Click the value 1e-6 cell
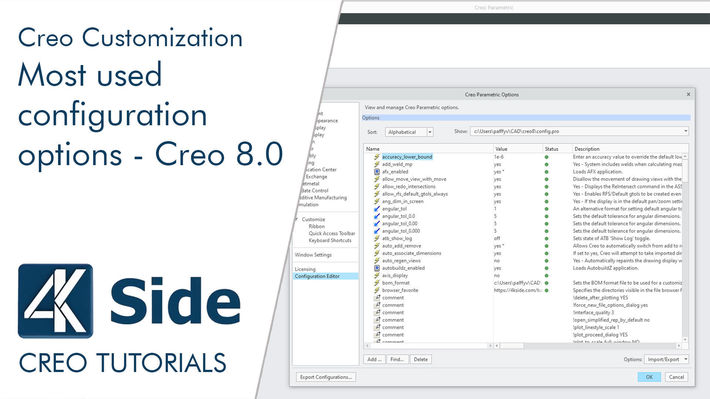The width and height of the screenshot is (710, 399). [x=499, y=157]
